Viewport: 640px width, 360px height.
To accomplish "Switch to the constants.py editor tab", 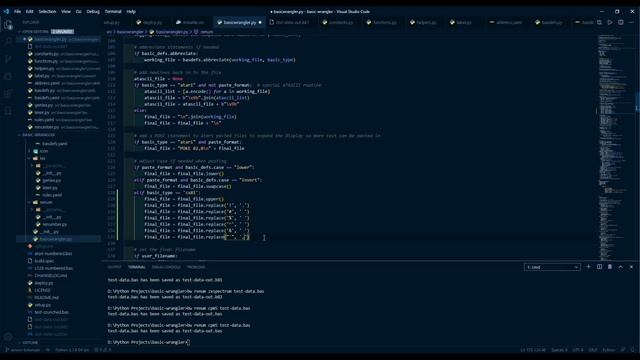I will [x=338, y=22].
